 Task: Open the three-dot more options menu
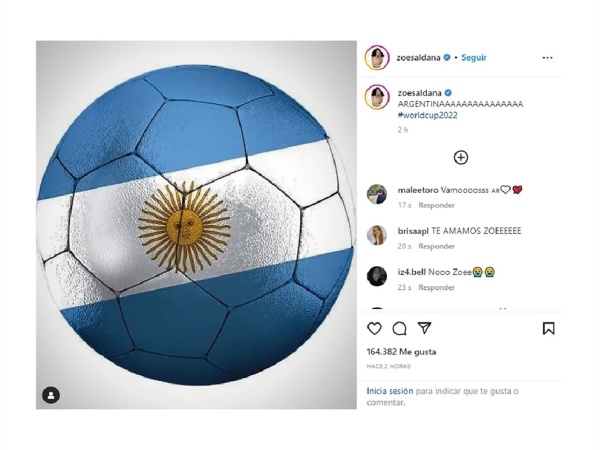point(548,58)
